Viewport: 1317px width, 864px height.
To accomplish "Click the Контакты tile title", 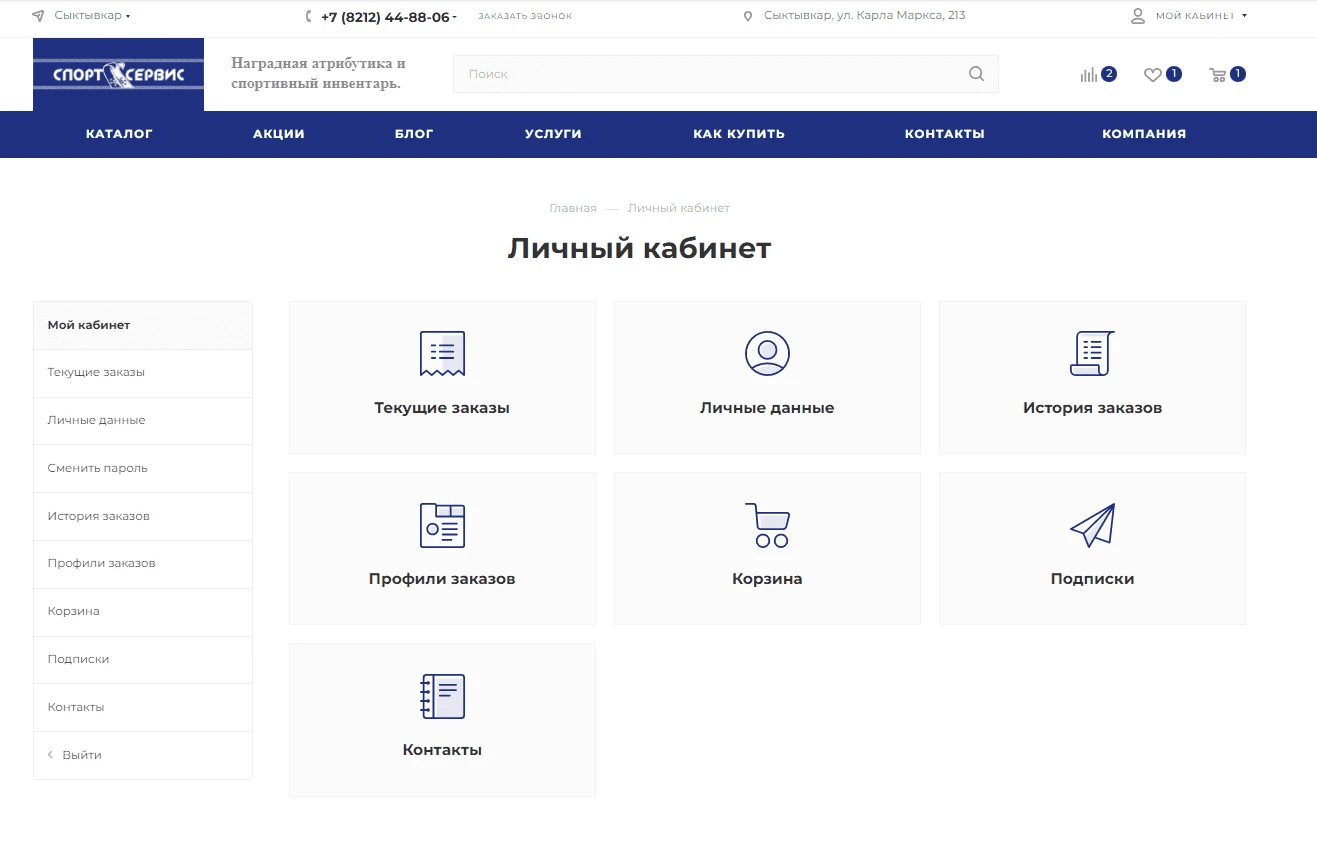I will (x=442, y=750).
